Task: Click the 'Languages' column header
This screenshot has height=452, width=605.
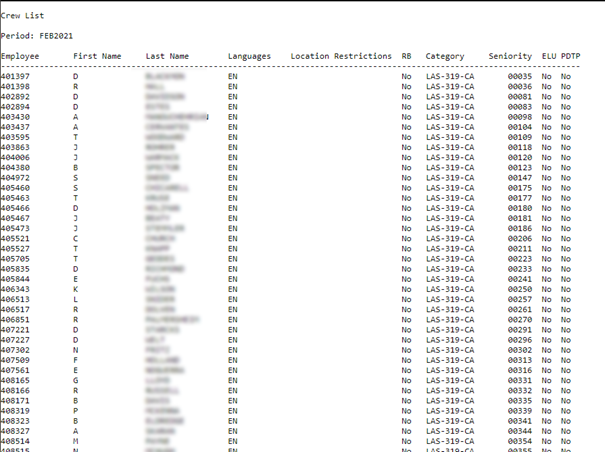Action: coord(249,56)
